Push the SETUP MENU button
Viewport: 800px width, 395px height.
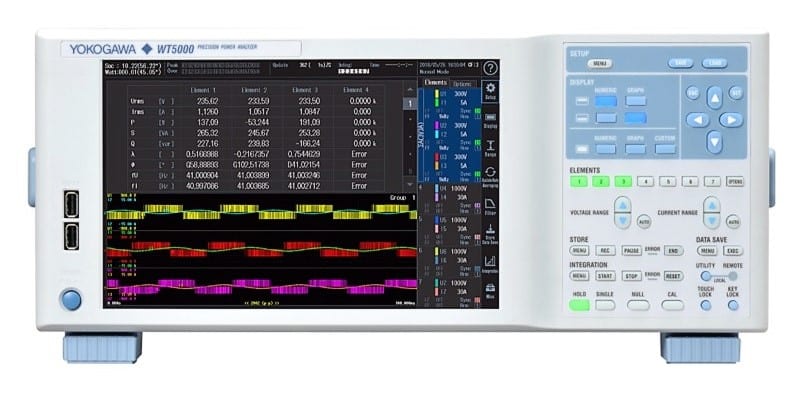599,64
